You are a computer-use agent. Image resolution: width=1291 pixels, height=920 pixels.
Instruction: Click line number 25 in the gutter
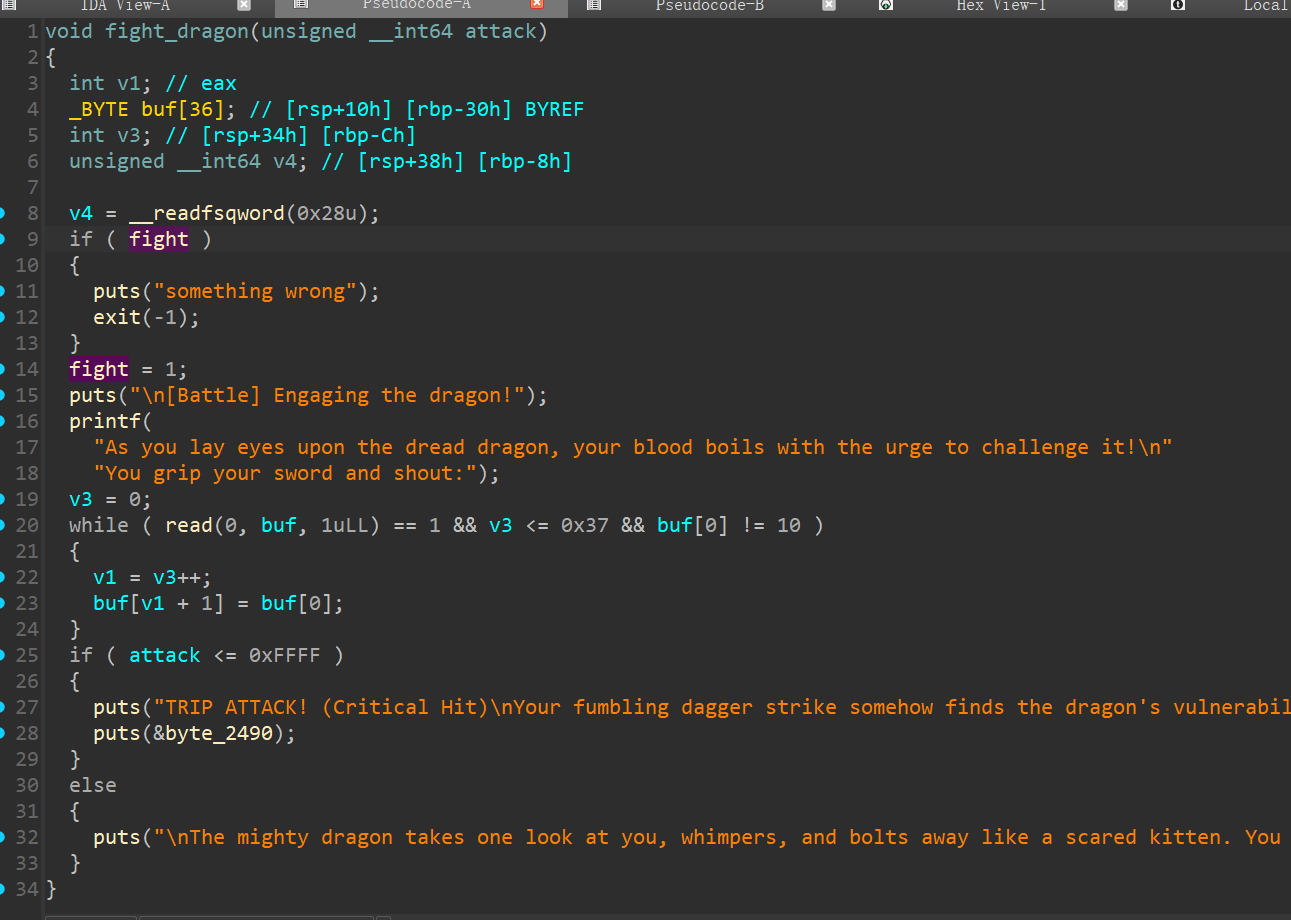(27, 655)
